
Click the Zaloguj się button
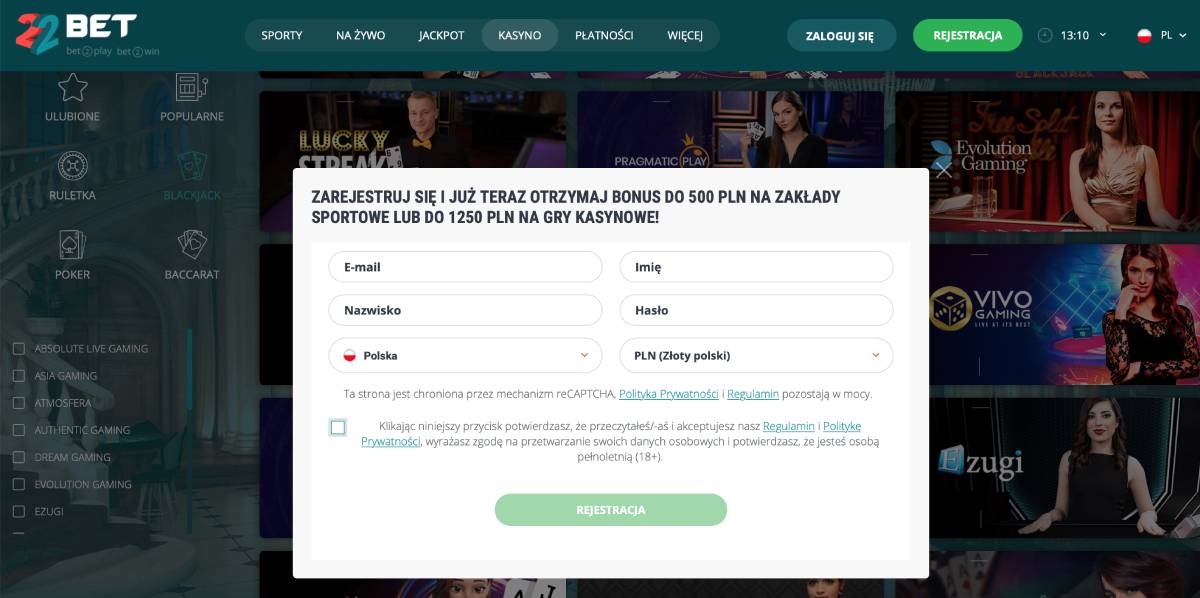[x=840, y=35]
